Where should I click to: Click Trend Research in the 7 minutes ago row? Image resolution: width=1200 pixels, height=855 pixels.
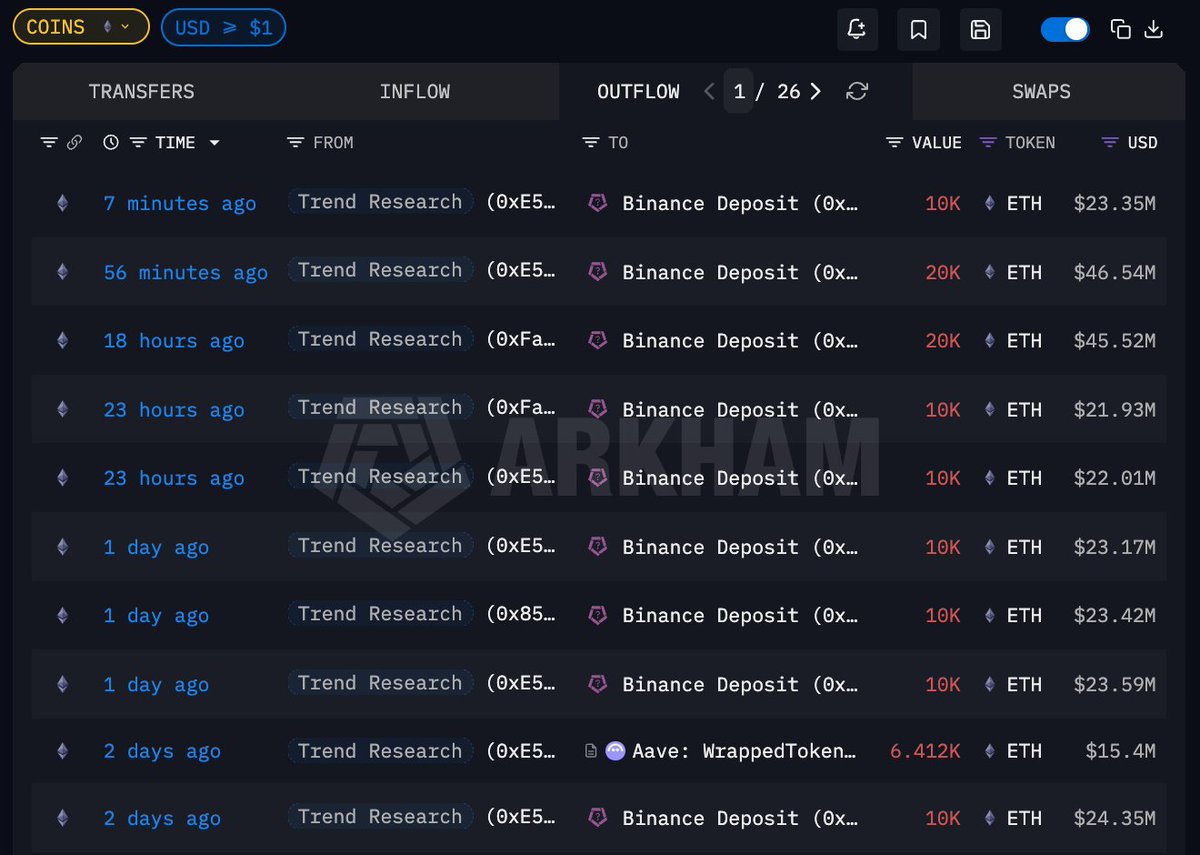[380, 202]
